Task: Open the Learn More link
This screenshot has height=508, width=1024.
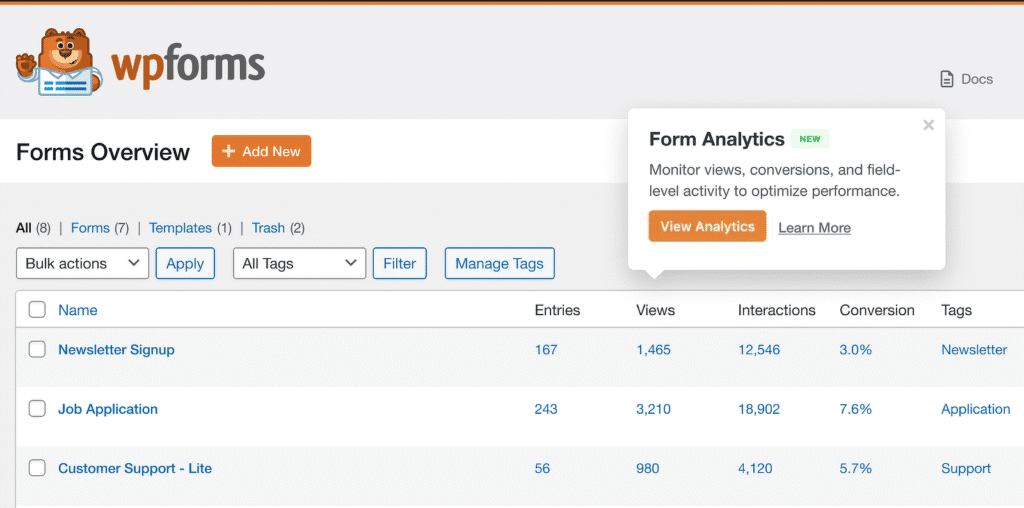Action: coord(814,228)
